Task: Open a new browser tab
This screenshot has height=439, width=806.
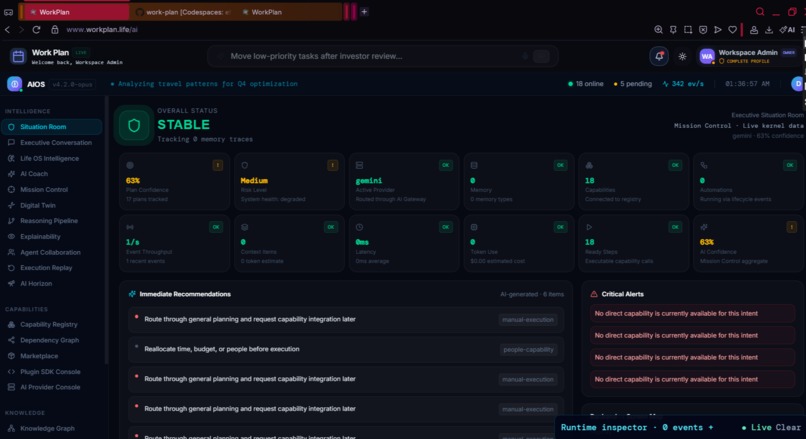Action: 364,11
